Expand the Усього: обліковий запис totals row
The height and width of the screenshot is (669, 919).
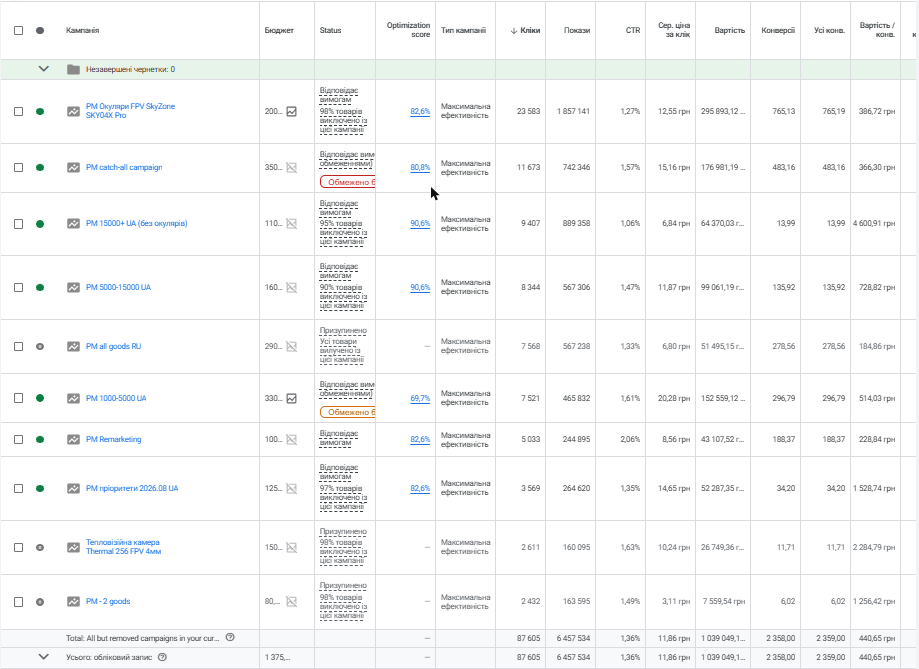[x=43, y=657]
